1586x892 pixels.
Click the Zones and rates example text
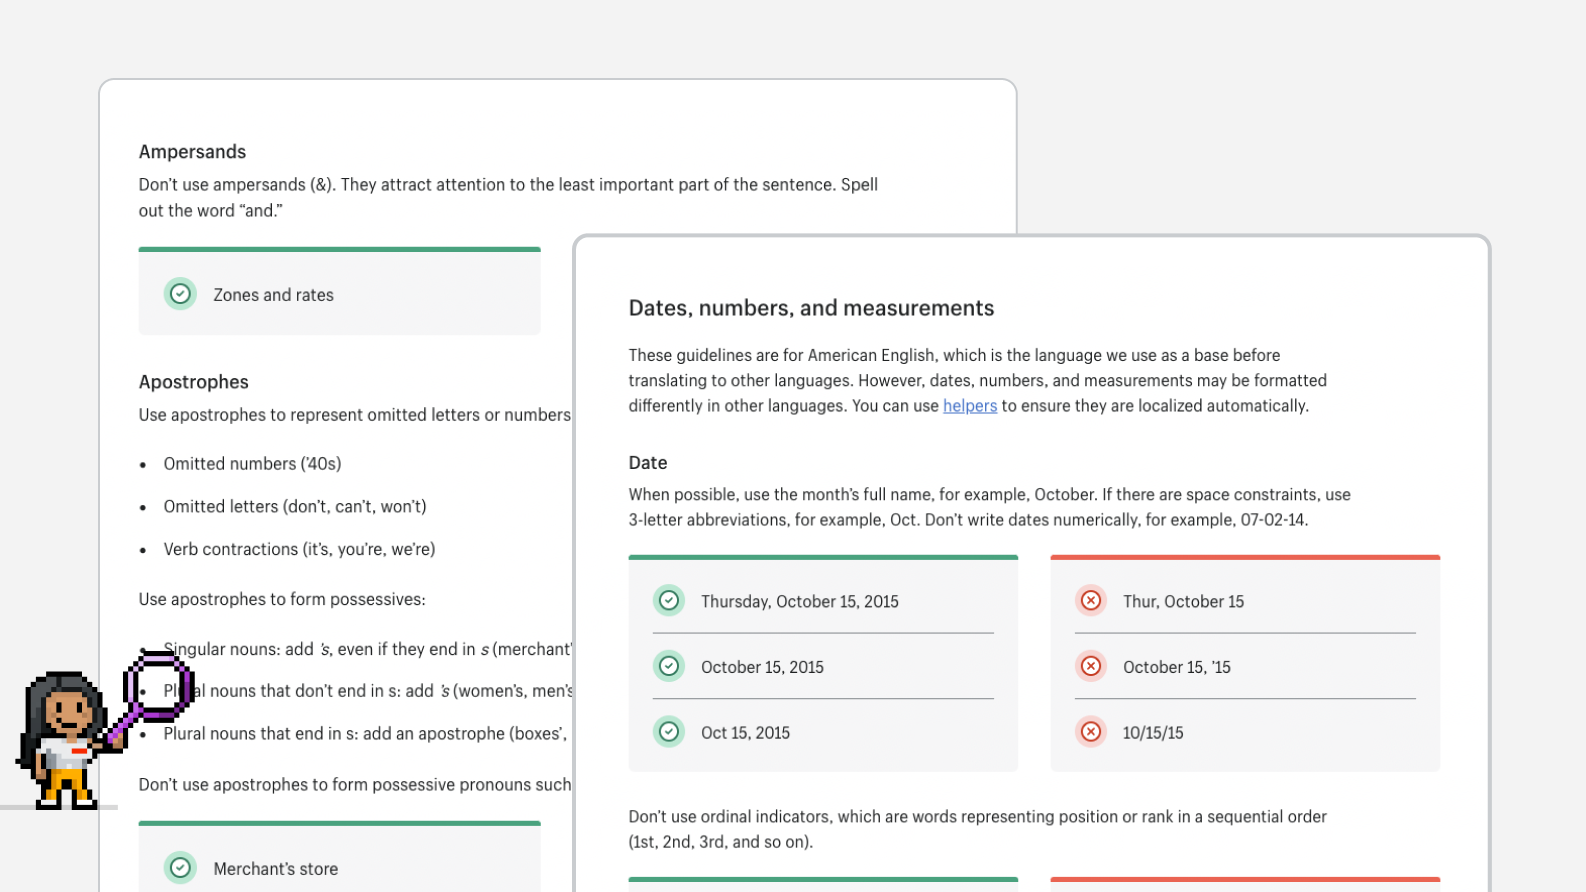[x=273, y=295]
